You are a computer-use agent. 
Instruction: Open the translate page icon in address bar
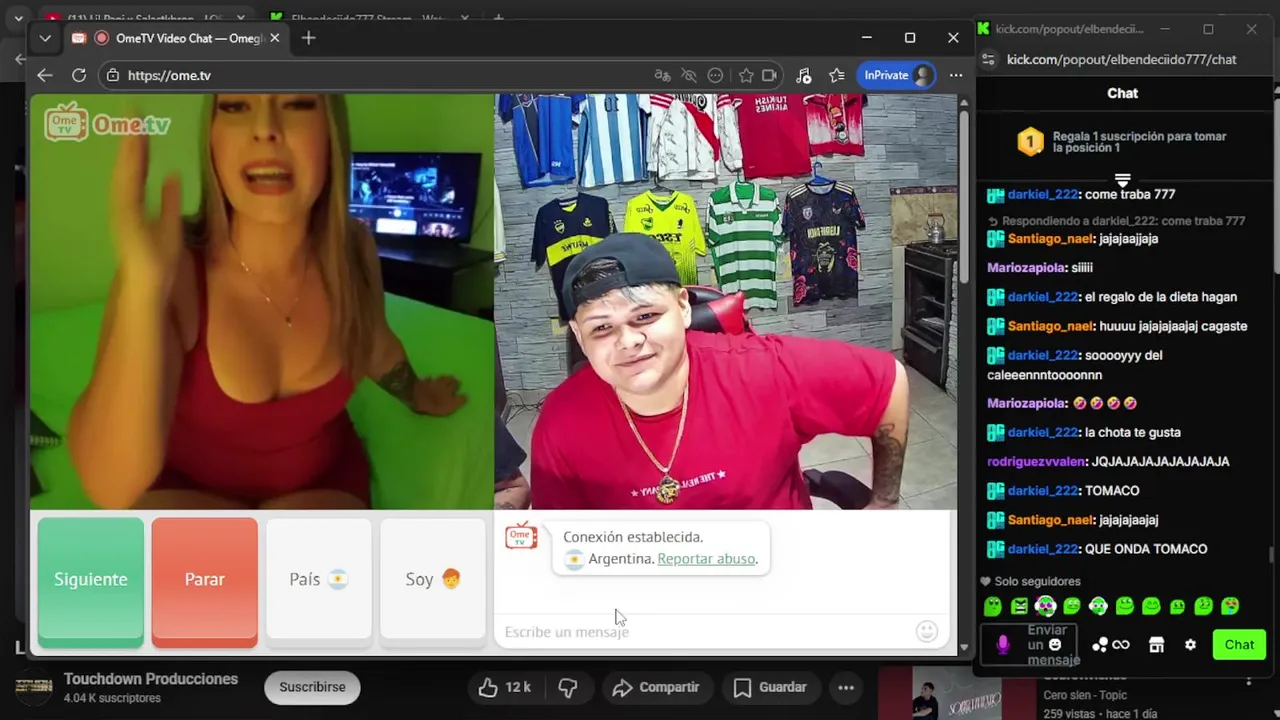[662, 75]
